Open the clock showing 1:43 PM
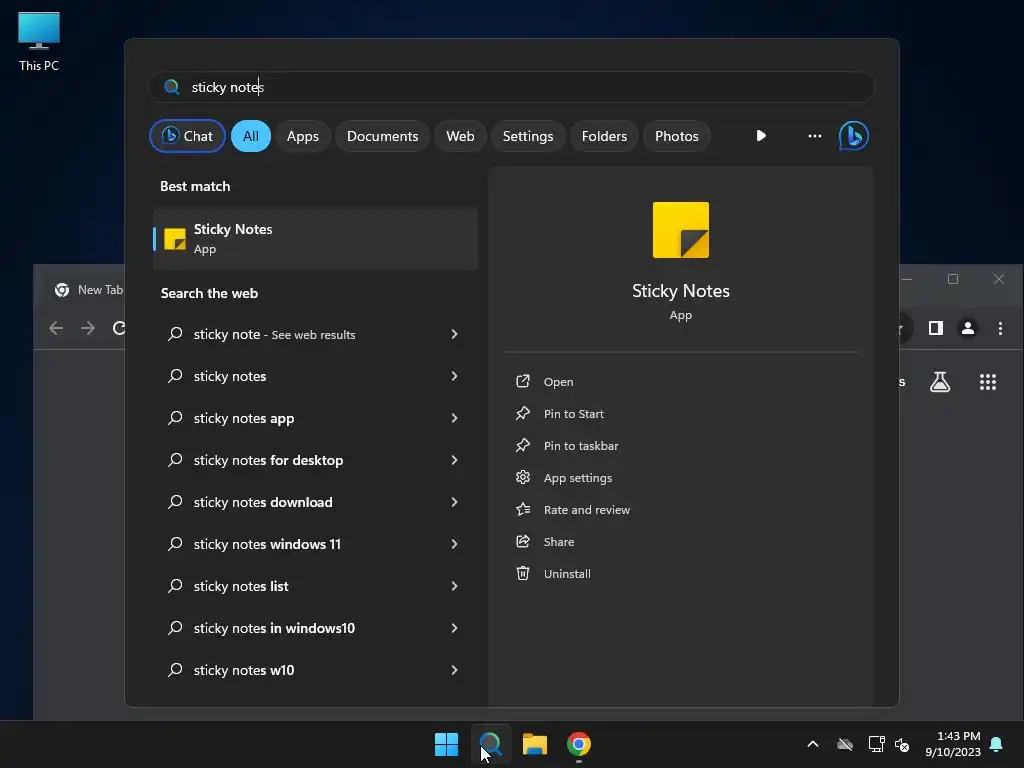Viewport: 1024px width, 768px height. pos(952,744)
